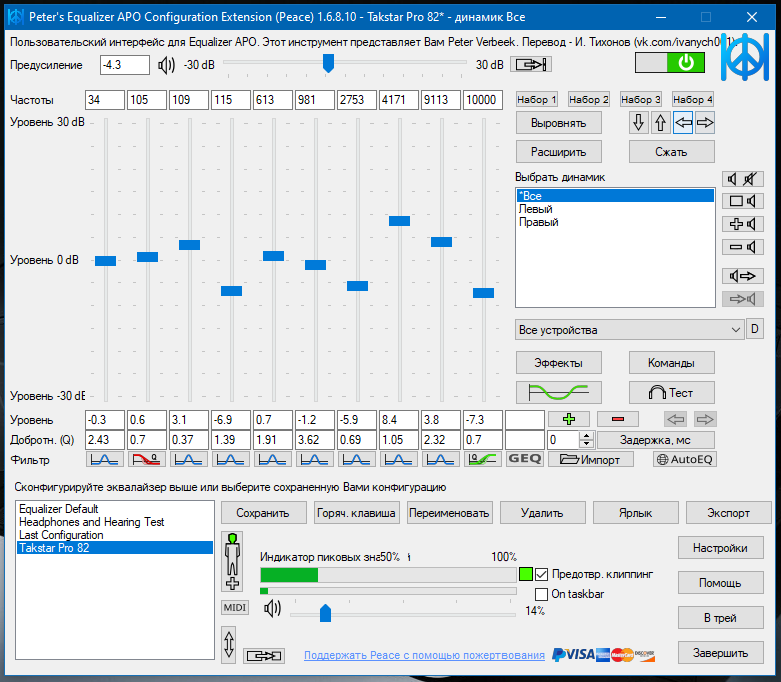Click the delay spinner down arrow
781x682 pixels.
point(587,444)
